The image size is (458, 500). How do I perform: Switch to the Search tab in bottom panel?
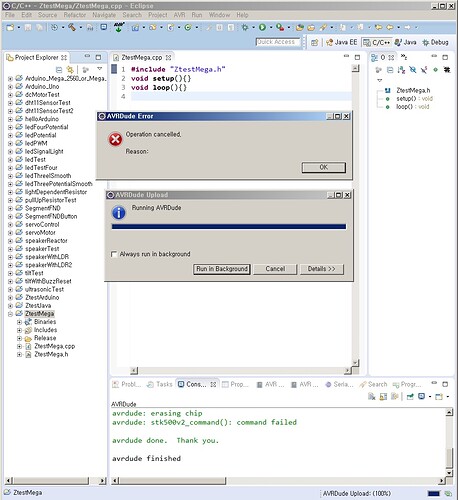click(x=373, y=384)
